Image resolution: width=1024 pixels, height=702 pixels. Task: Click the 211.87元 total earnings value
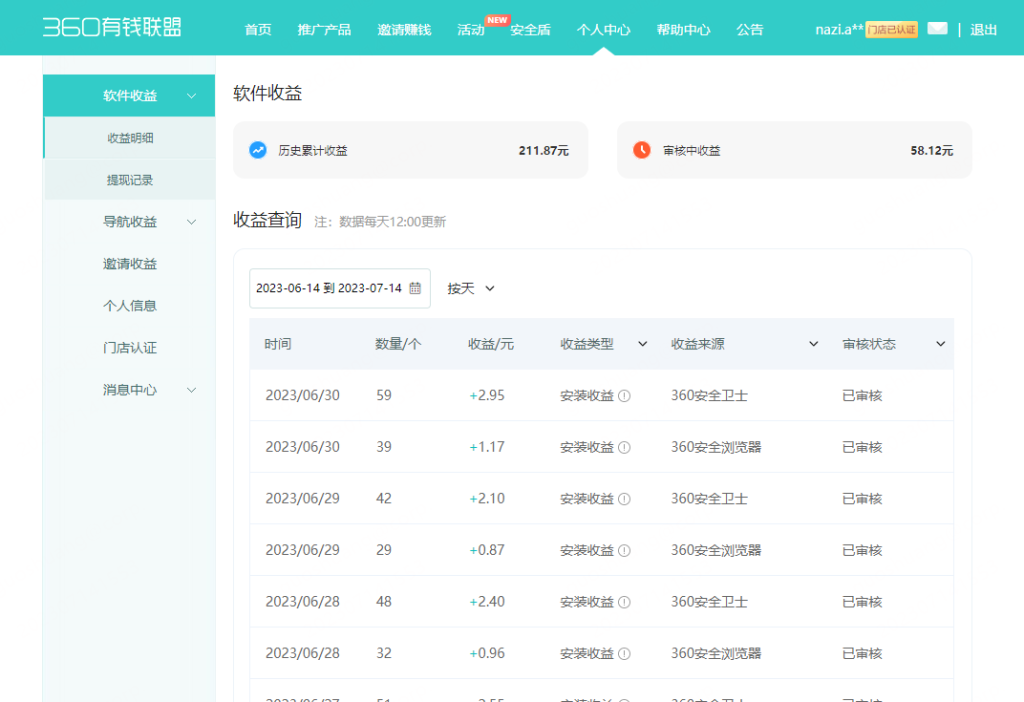point(543,151)
